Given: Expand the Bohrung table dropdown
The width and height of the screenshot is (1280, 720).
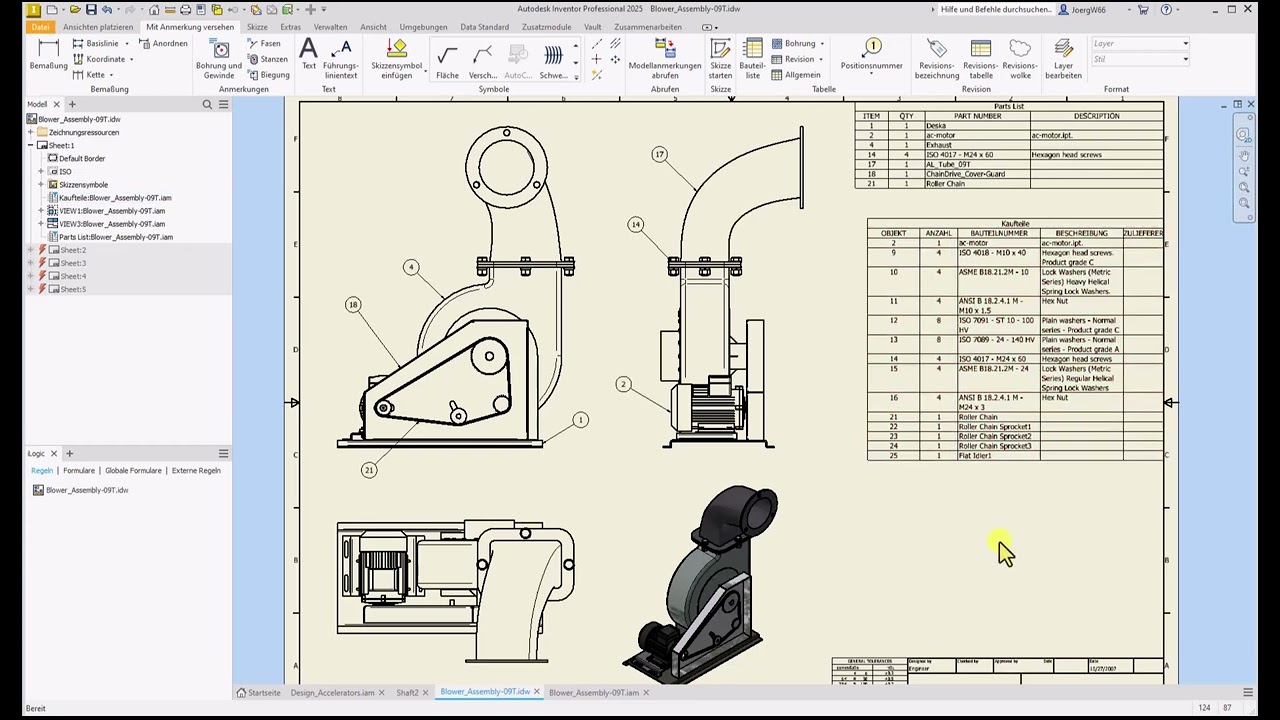Looking at the screenshot, I should click(822, 44).
